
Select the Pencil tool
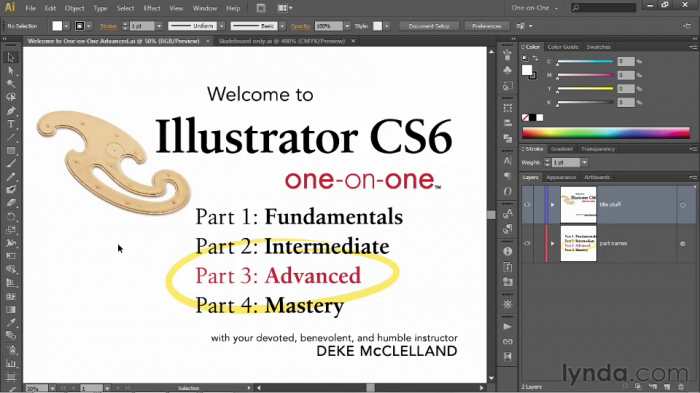[11, 177]
